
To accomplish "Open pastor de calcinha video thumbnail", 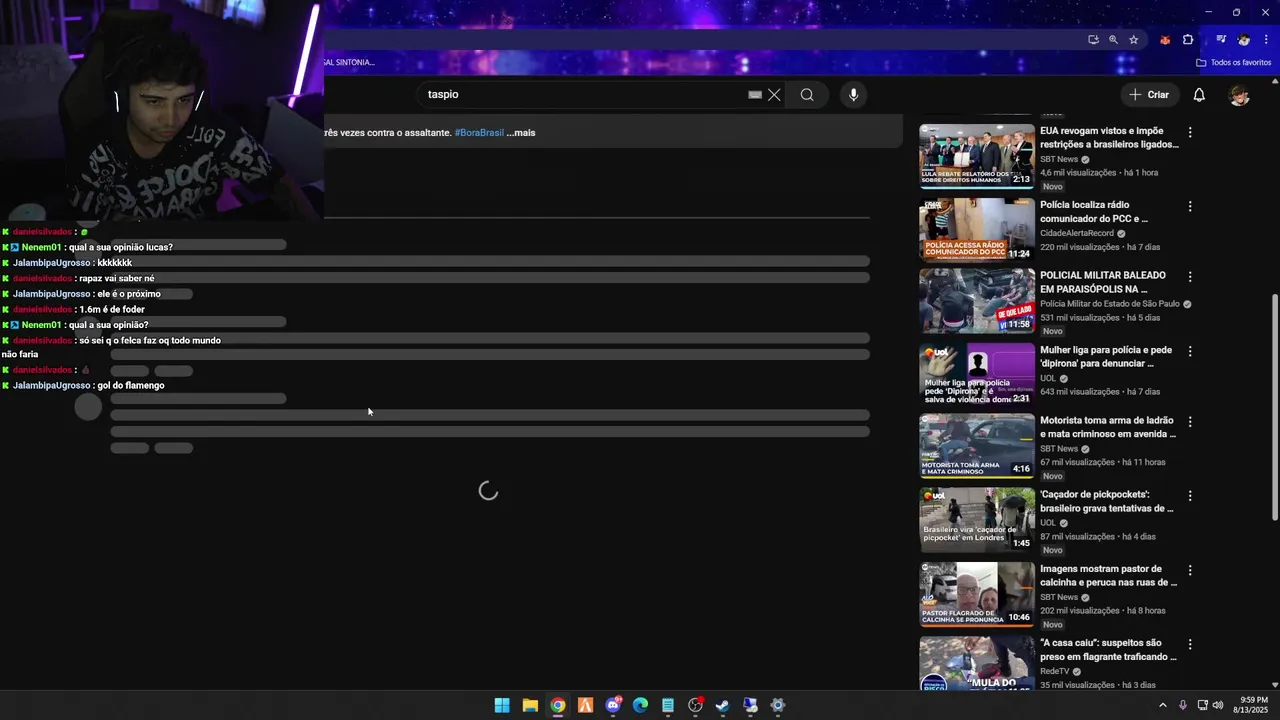I will (977, 594).
